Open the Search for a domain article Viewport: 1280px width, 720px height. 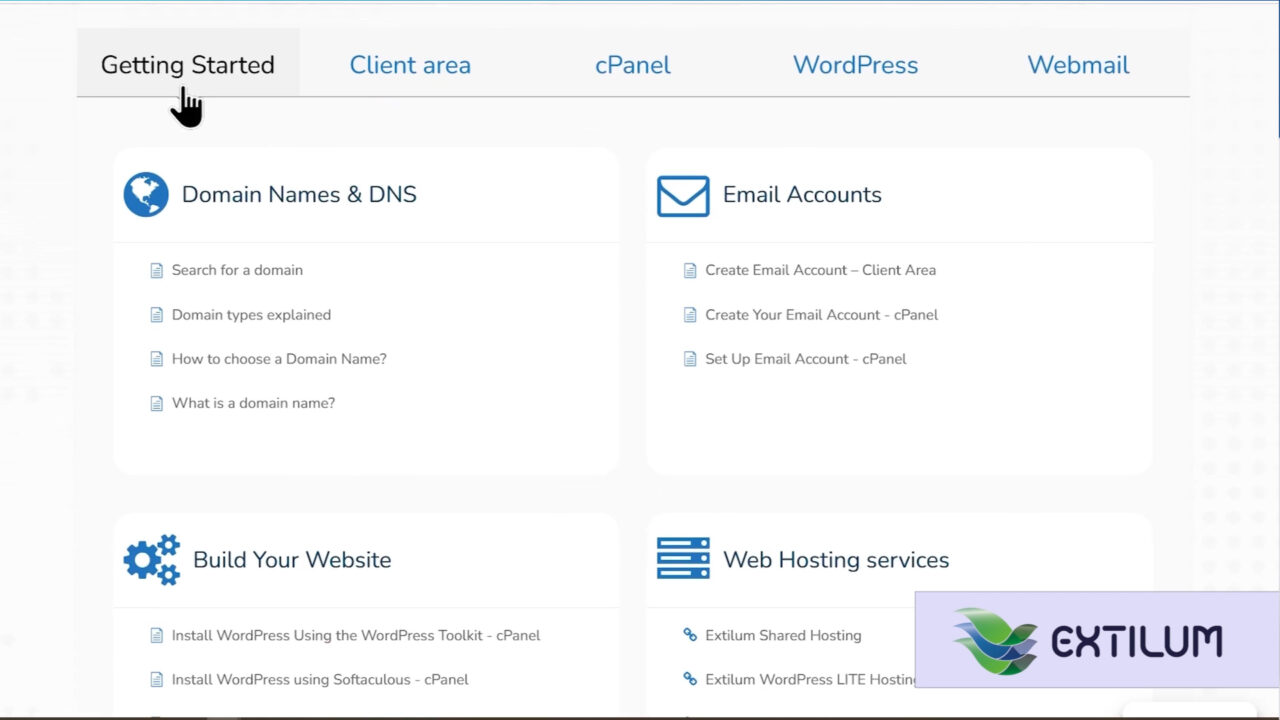(x=237, y=269)
